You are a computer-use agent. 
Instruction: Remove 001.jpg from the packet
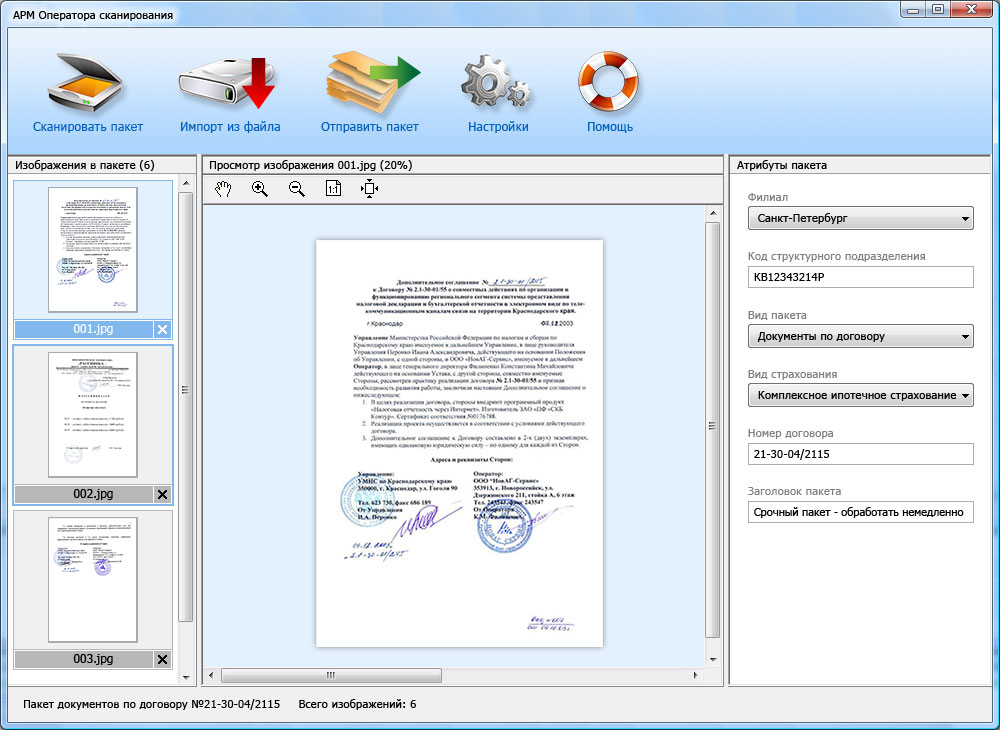(162, 329)
